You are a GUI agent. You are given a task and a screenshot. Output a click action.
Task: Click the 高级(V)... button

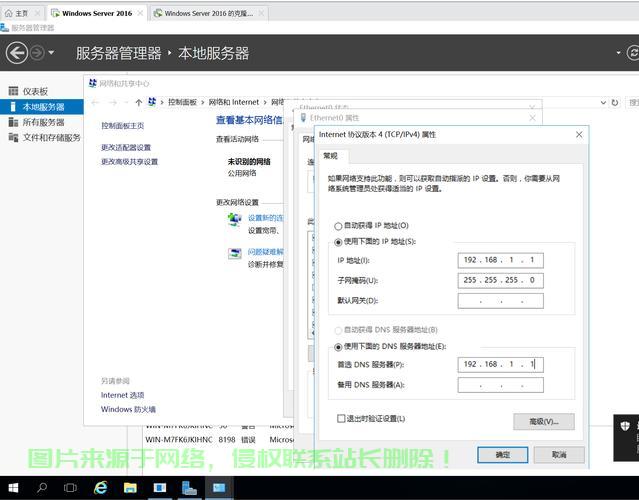[544, 421]
